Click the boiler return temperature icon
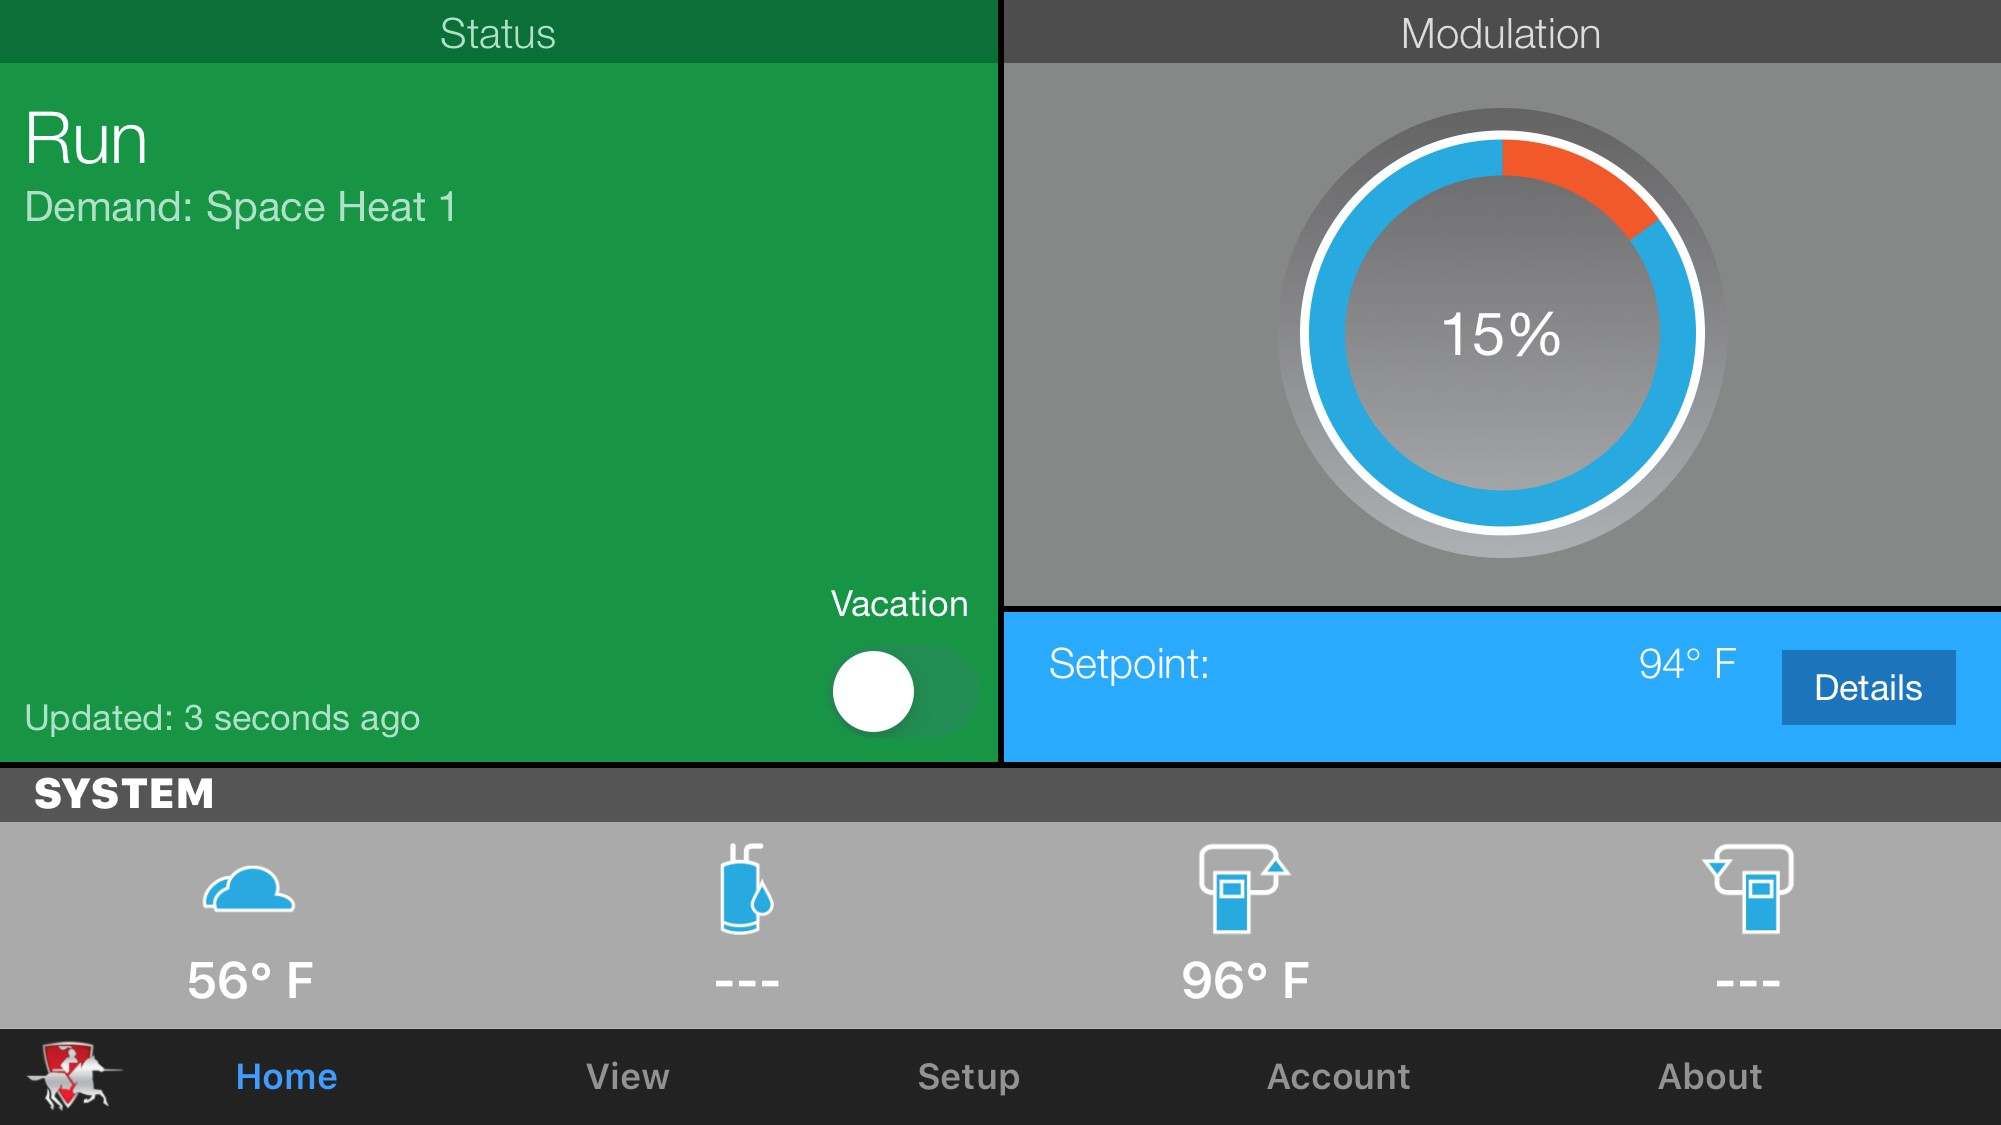Image resolution: width=2001 pixels, height=1125 pixels. (x=1749, y=889)
